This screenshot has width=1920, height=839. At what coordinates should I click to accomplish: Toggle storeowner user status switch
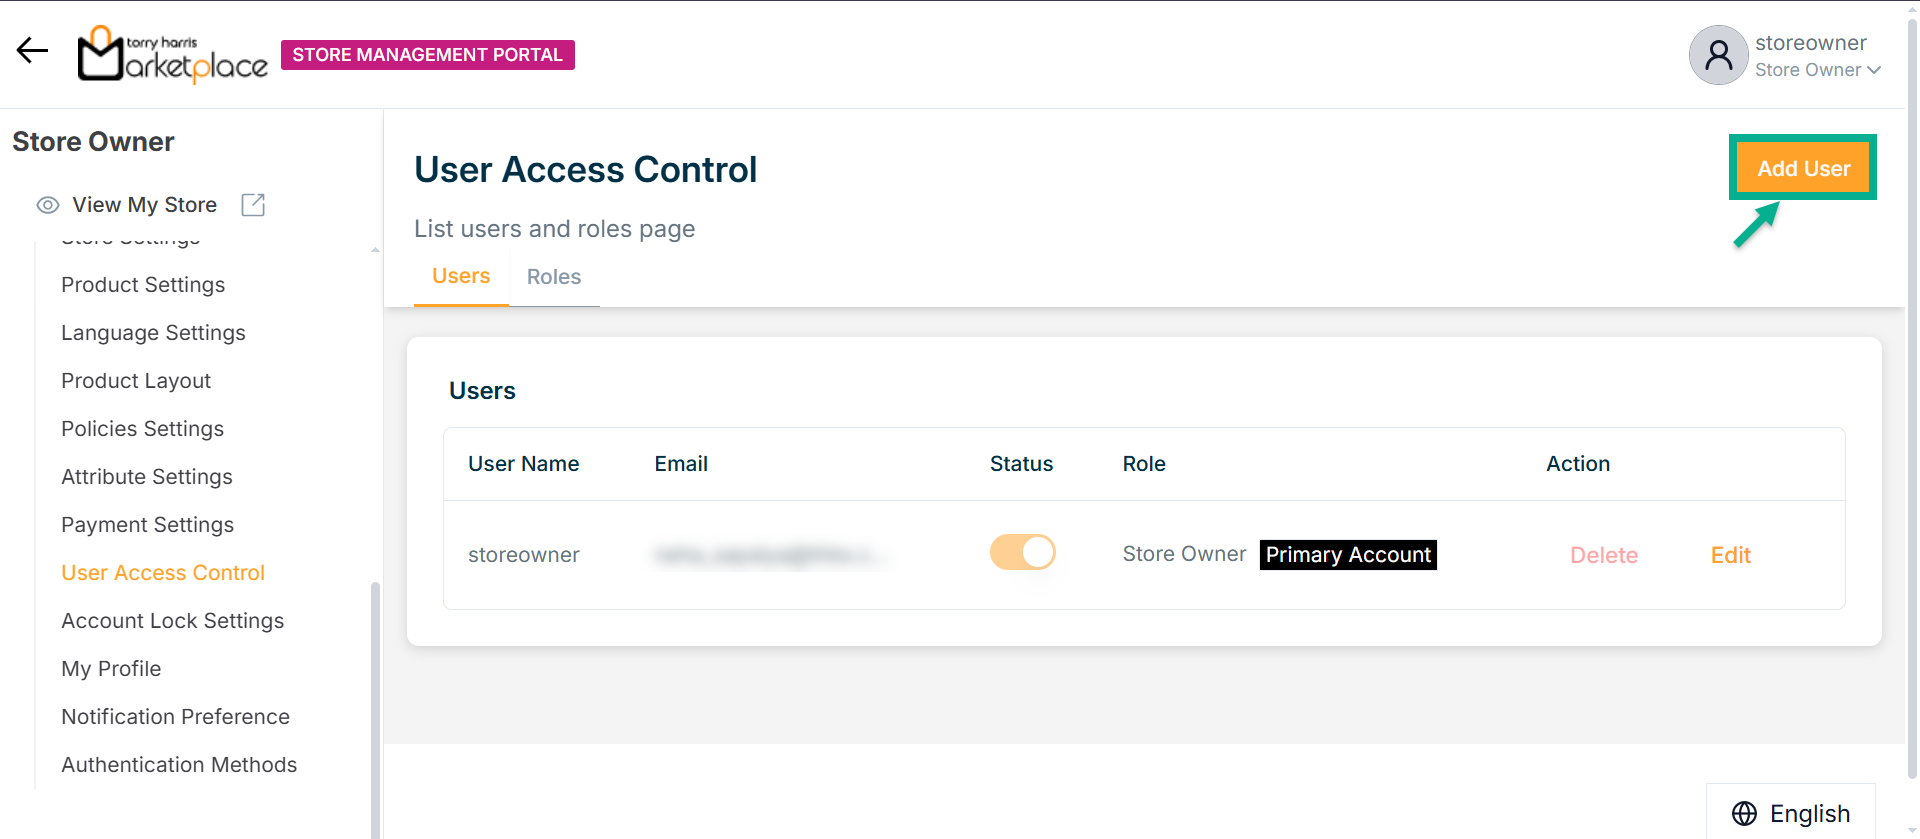coord(1022,553)
